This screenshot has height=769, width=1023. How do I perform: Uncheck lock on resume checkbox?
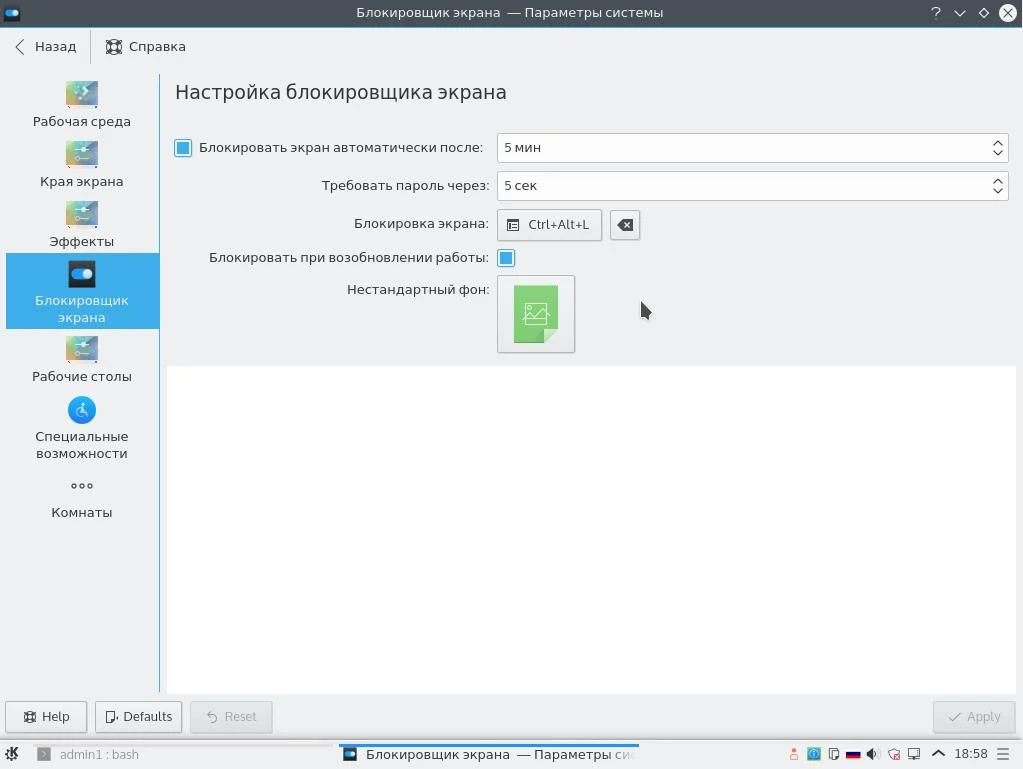tap(506, 258)
